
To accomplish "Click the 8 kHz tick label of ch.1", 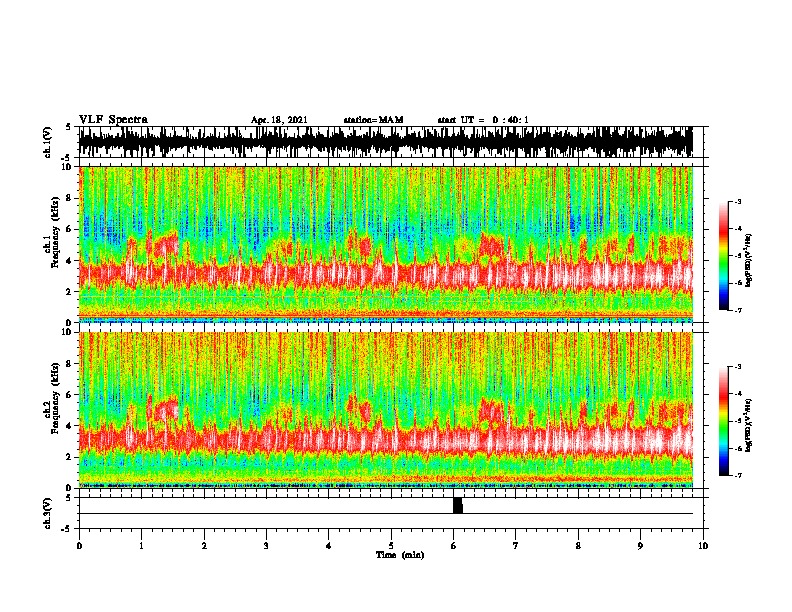I will click(69, 198).
